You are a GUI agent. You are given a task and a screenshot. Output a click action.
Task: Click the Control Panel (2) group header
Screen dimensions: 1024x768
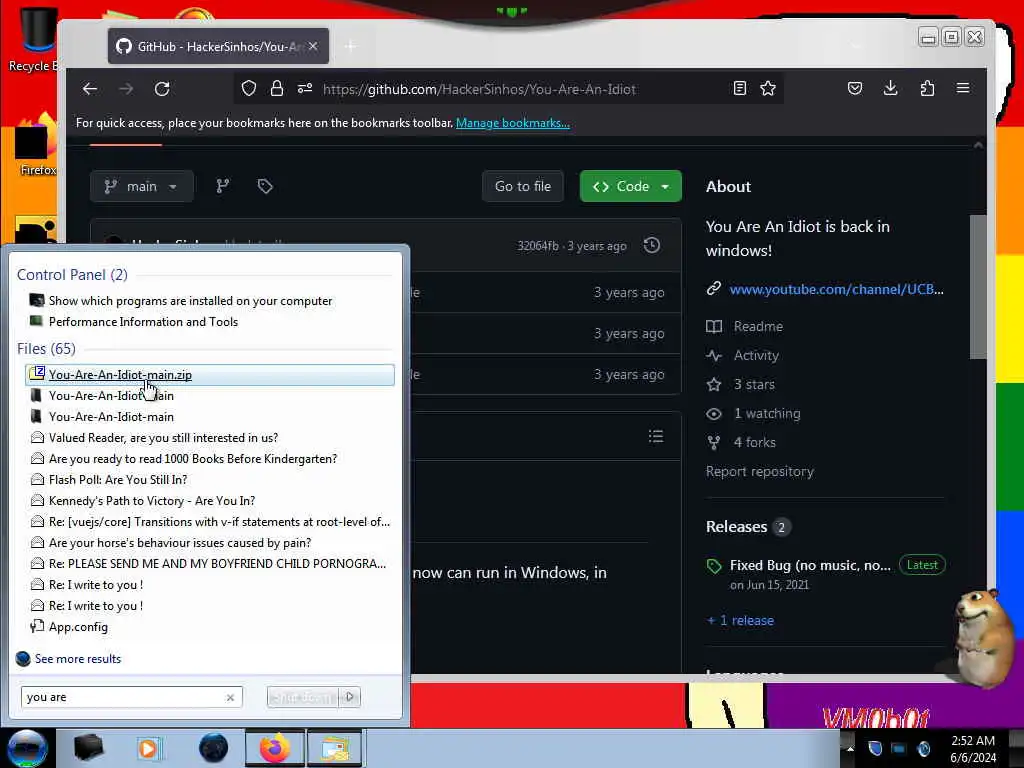coord(72,275)
